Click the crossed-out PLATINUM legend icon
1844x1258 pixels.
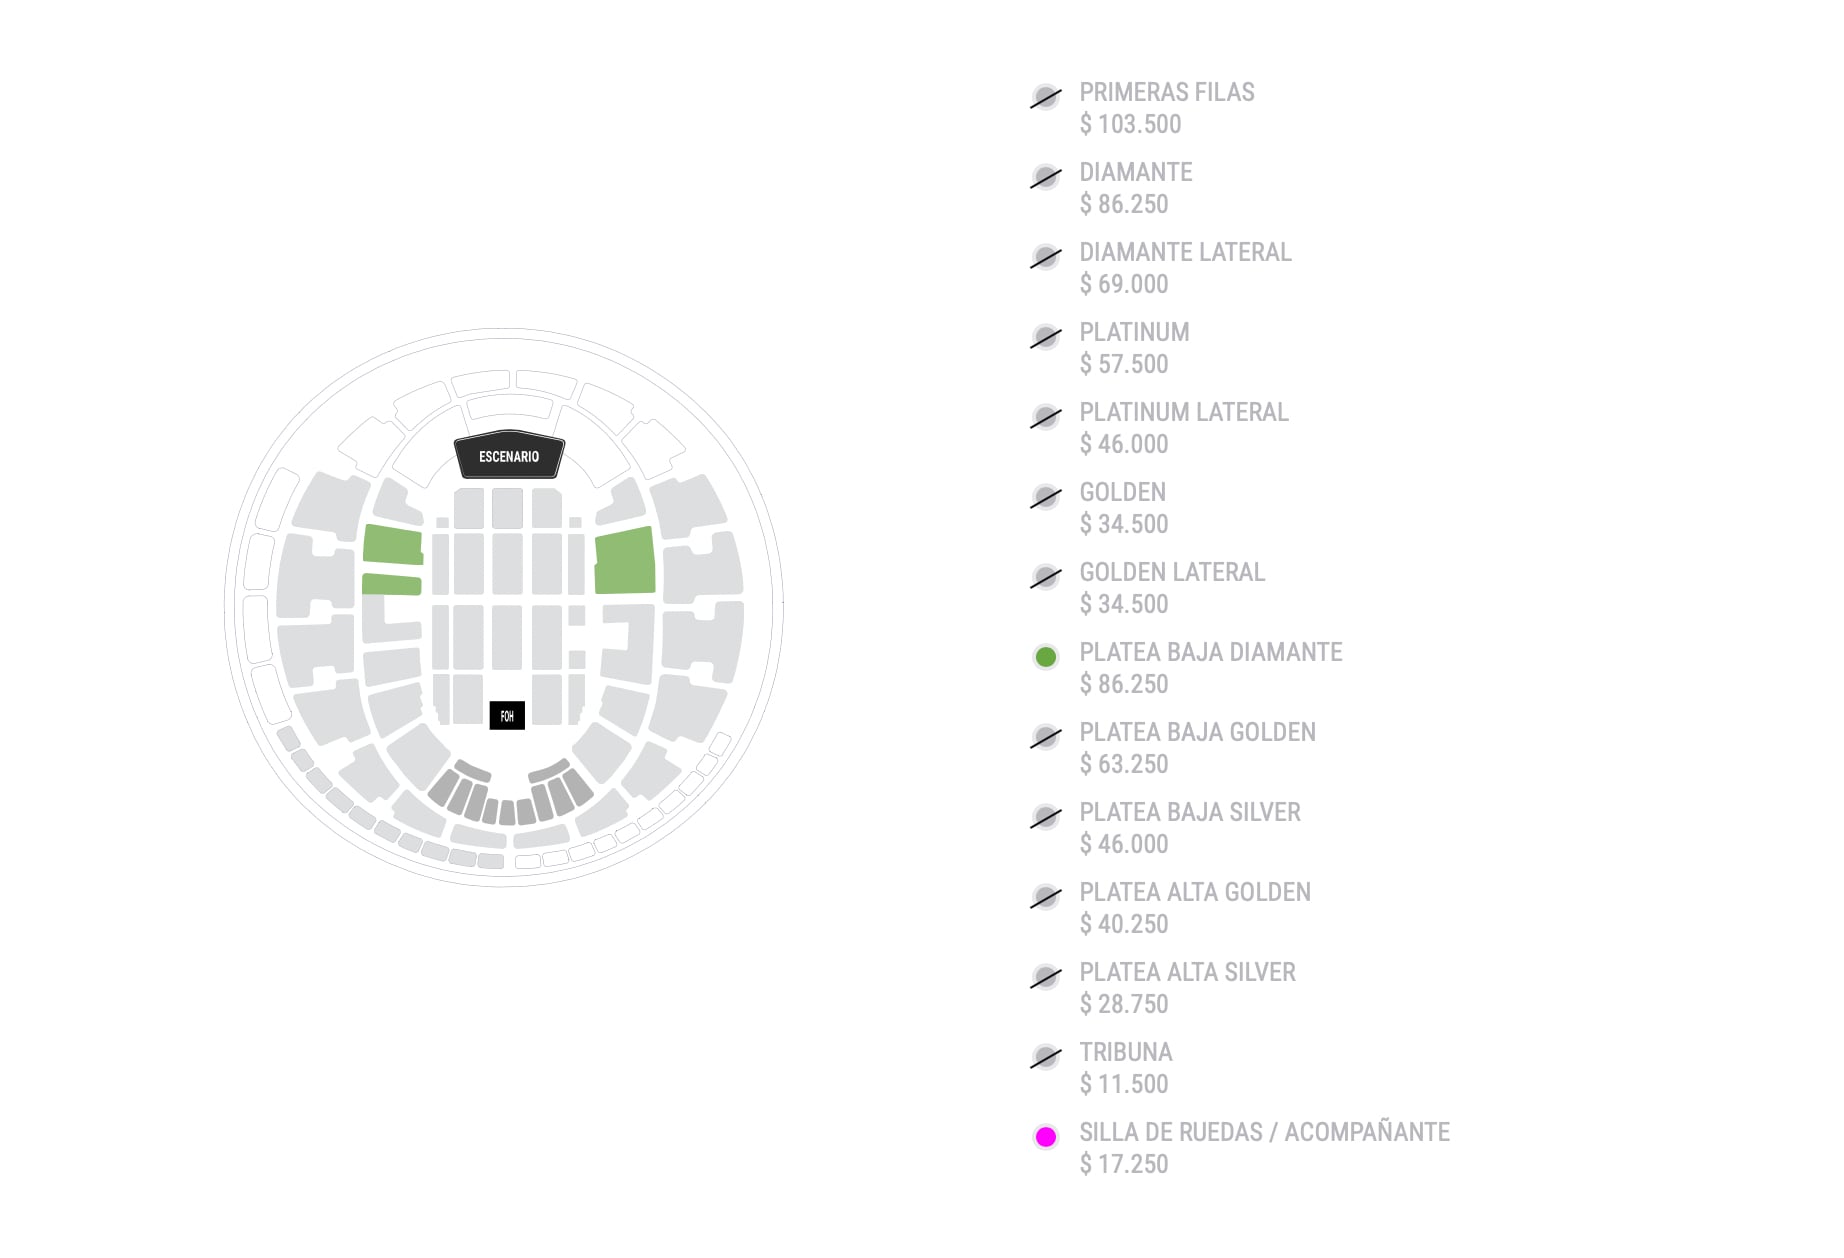click(x=1046, y=338)
